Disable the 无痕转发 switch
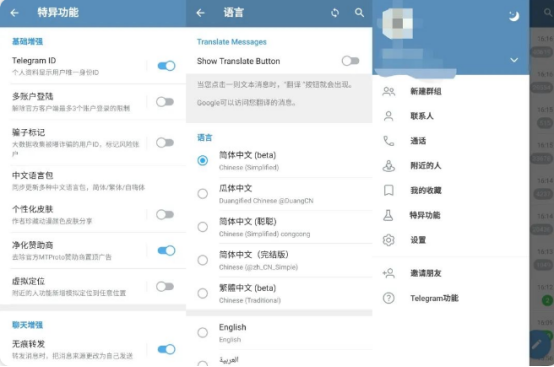Viewport: 554px width, 367px height. pos(166,349)
